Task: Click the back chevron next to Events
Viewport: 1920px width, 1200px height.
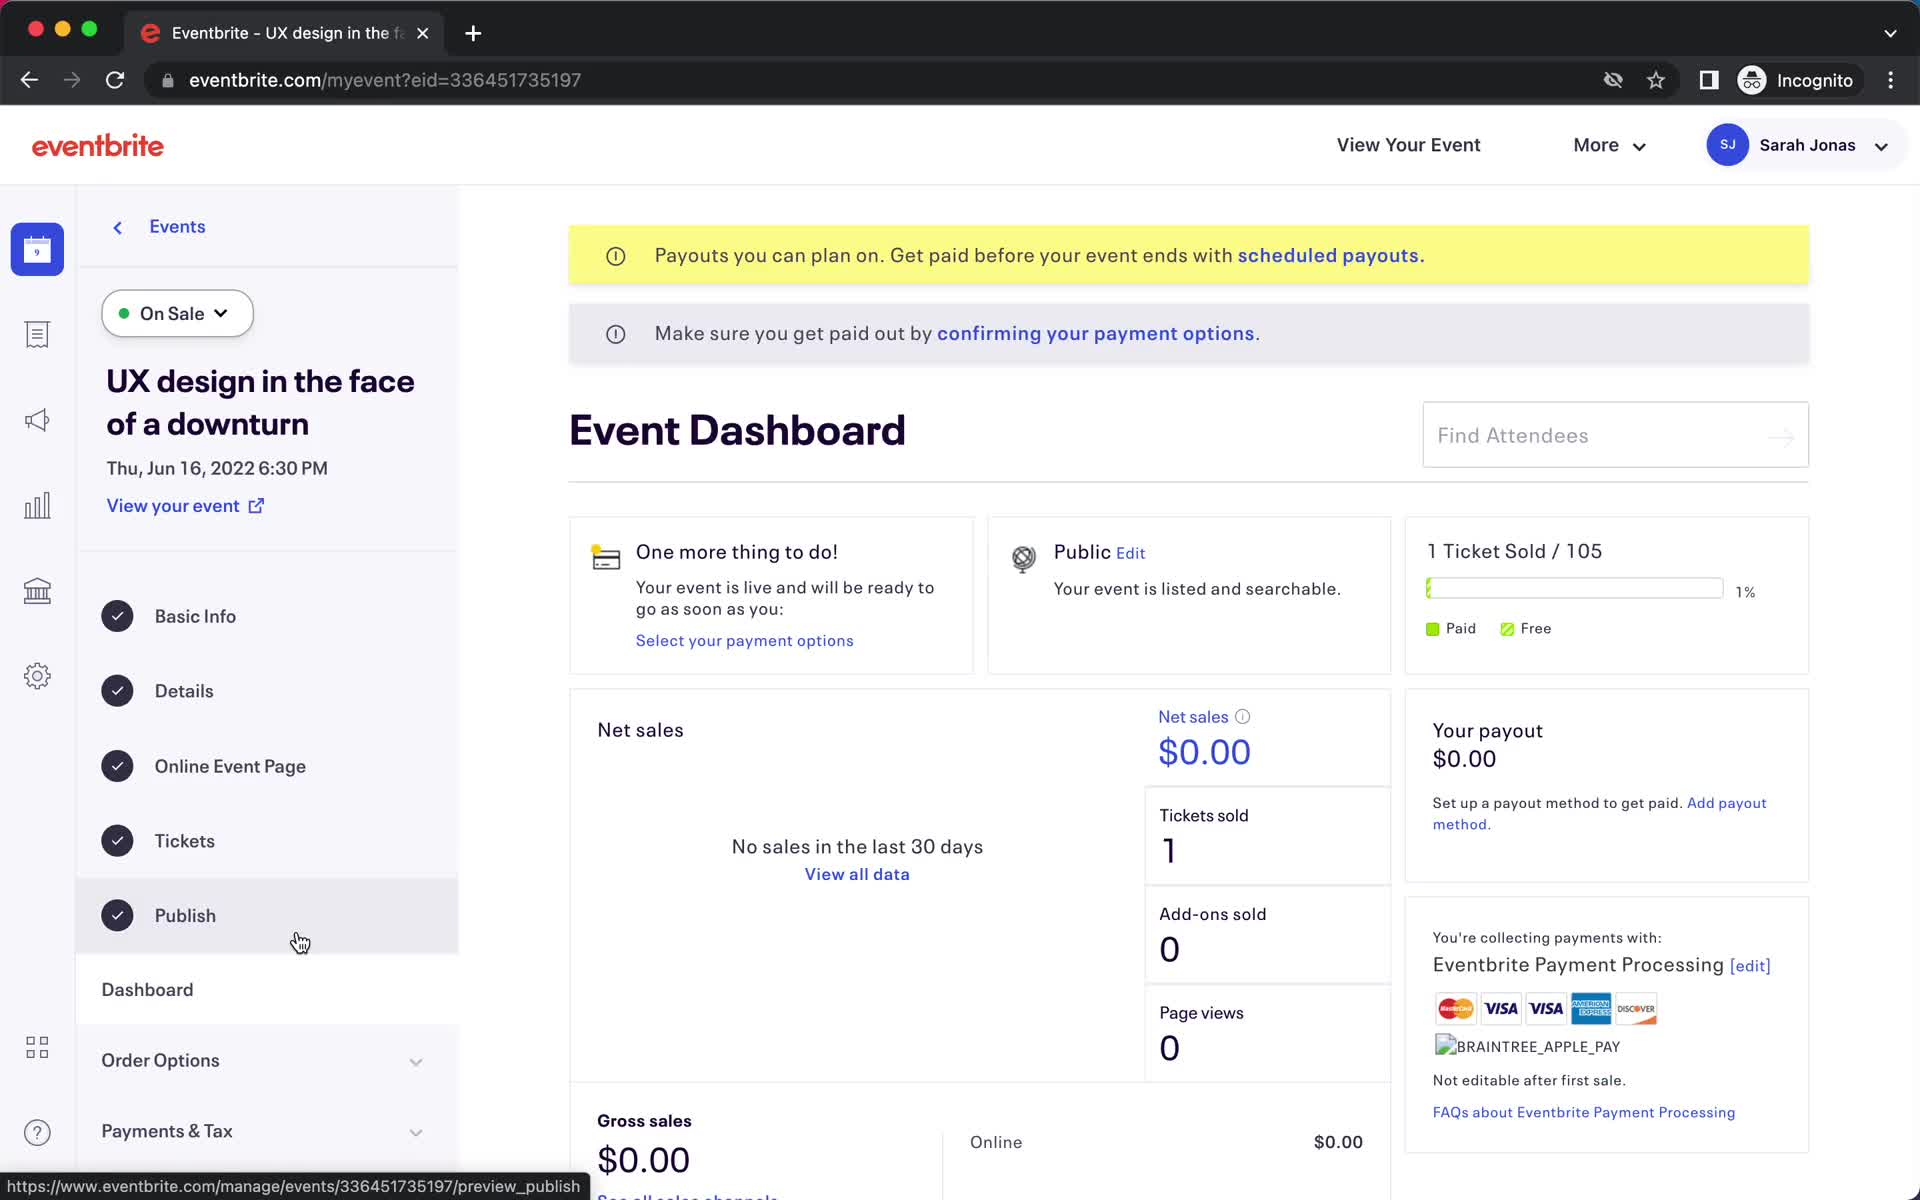Action: click(x=118, y=228)
